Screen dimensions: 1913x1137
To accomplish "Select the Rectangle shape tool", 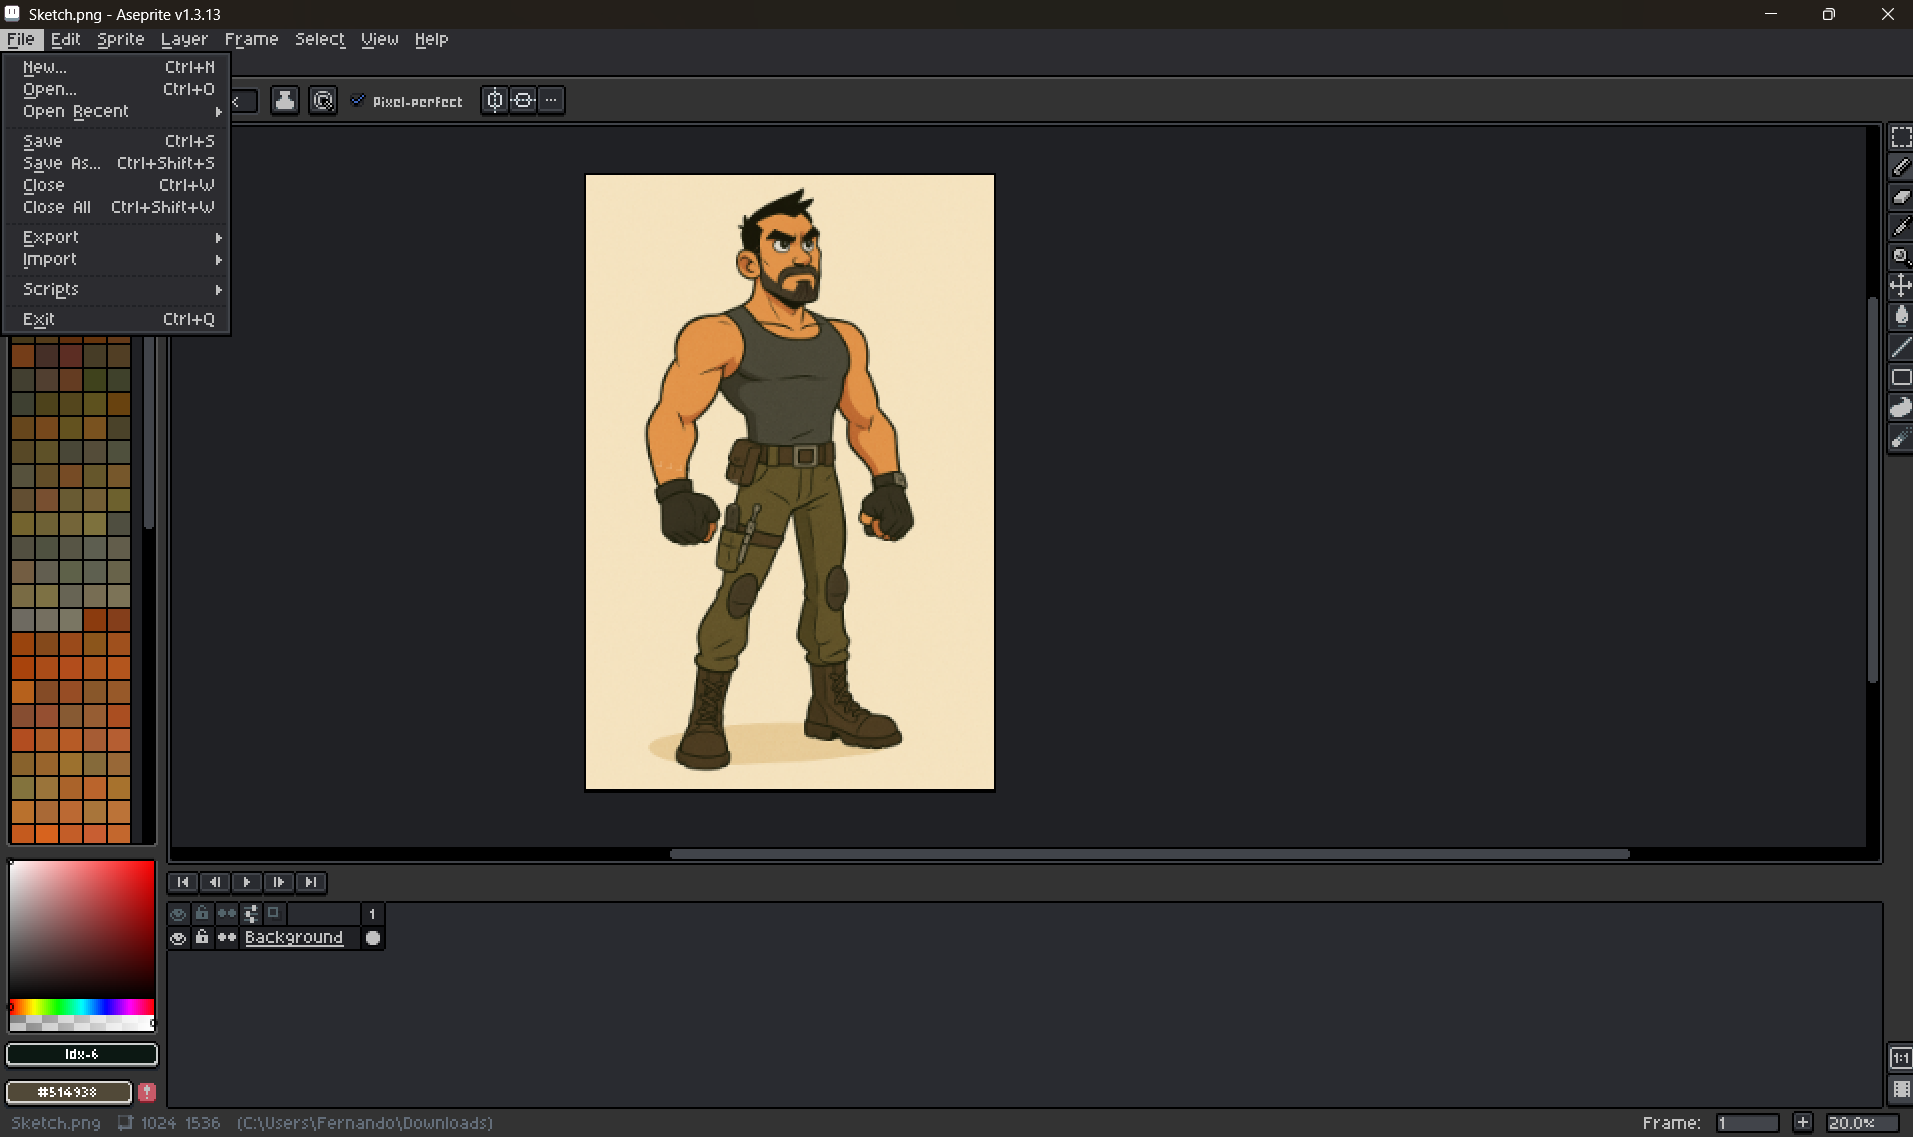I will pos(1900,377).
